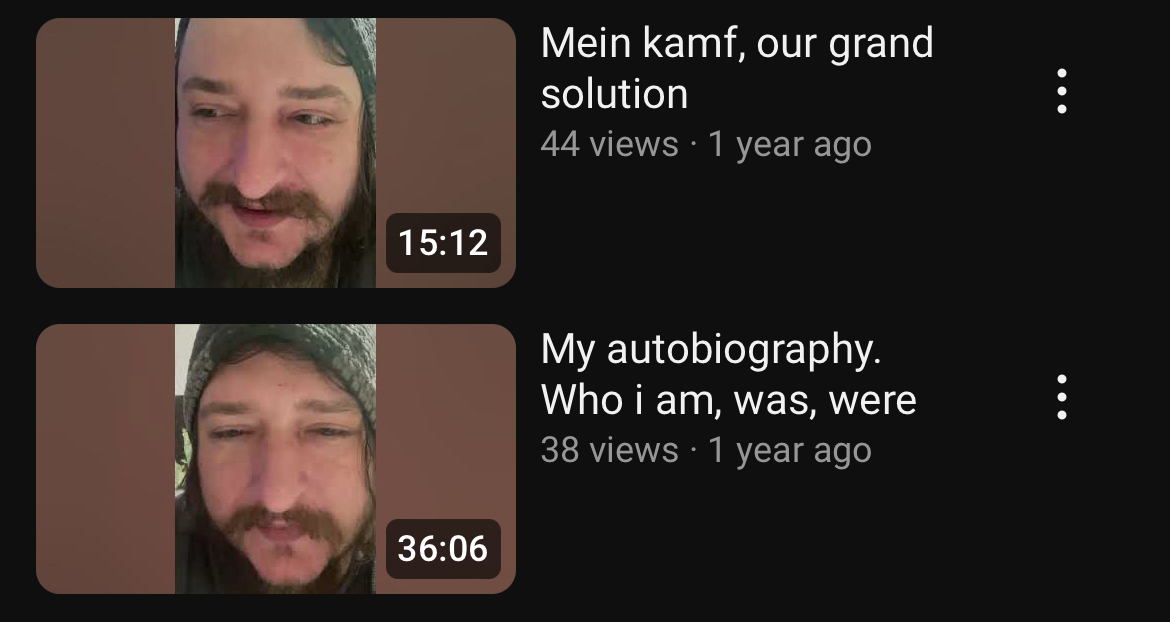Click 'Who i am, was, were' title line

pos(728,400)
